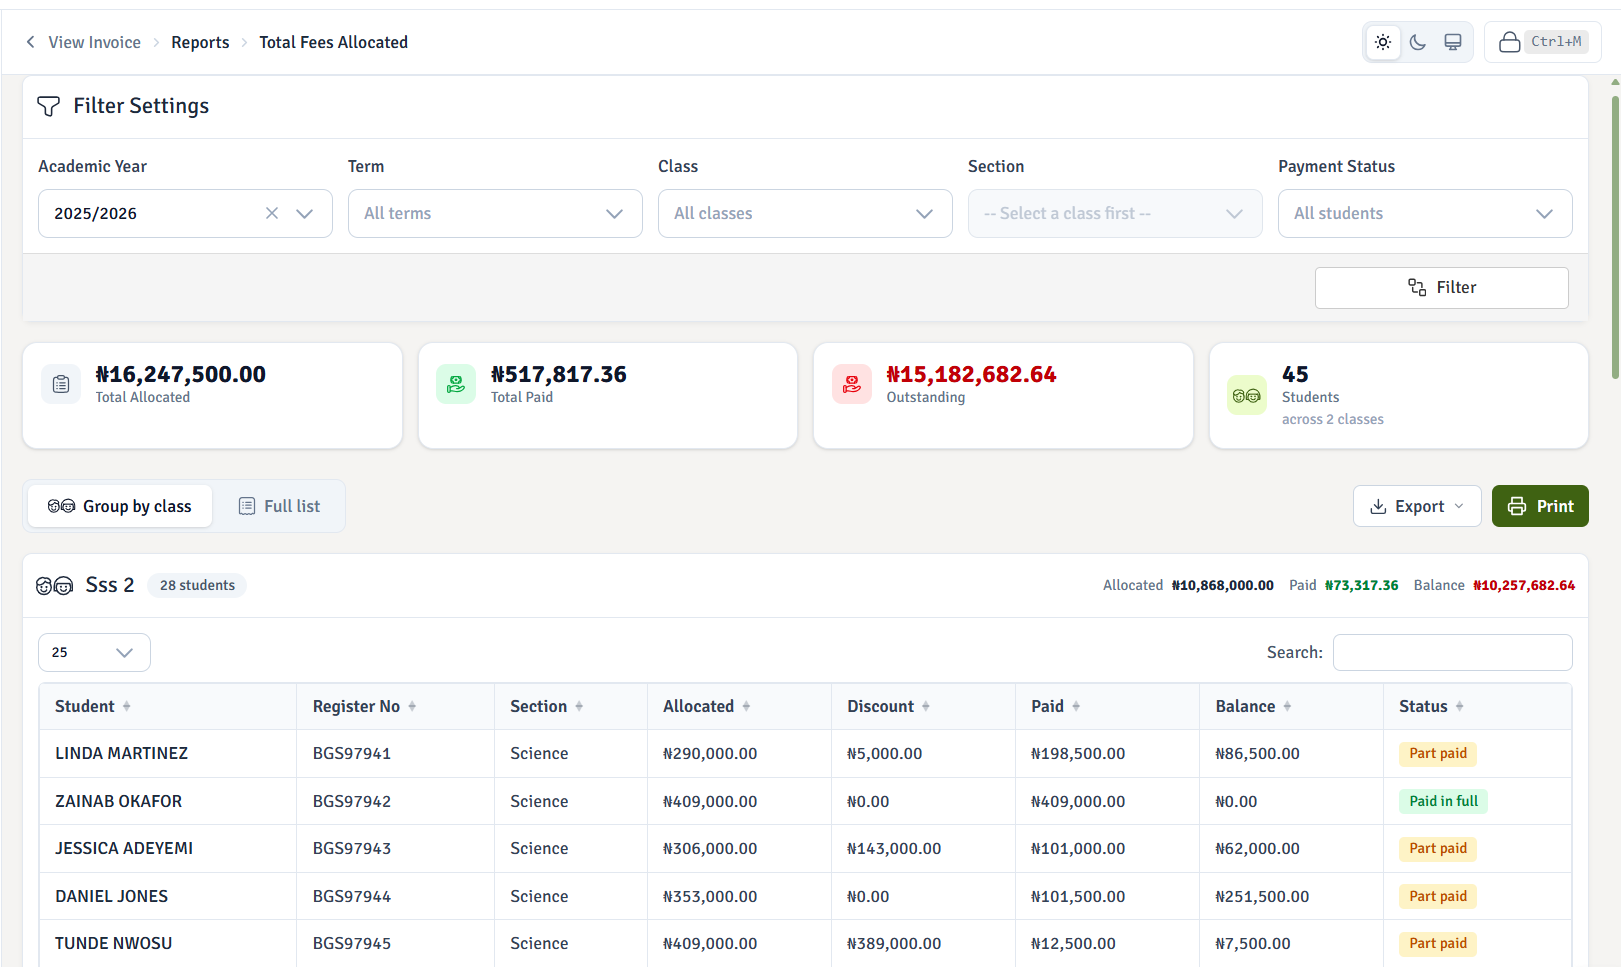1621x967 pixels.
Task: Click the Paid in full badge
Action: (1443, 801)
